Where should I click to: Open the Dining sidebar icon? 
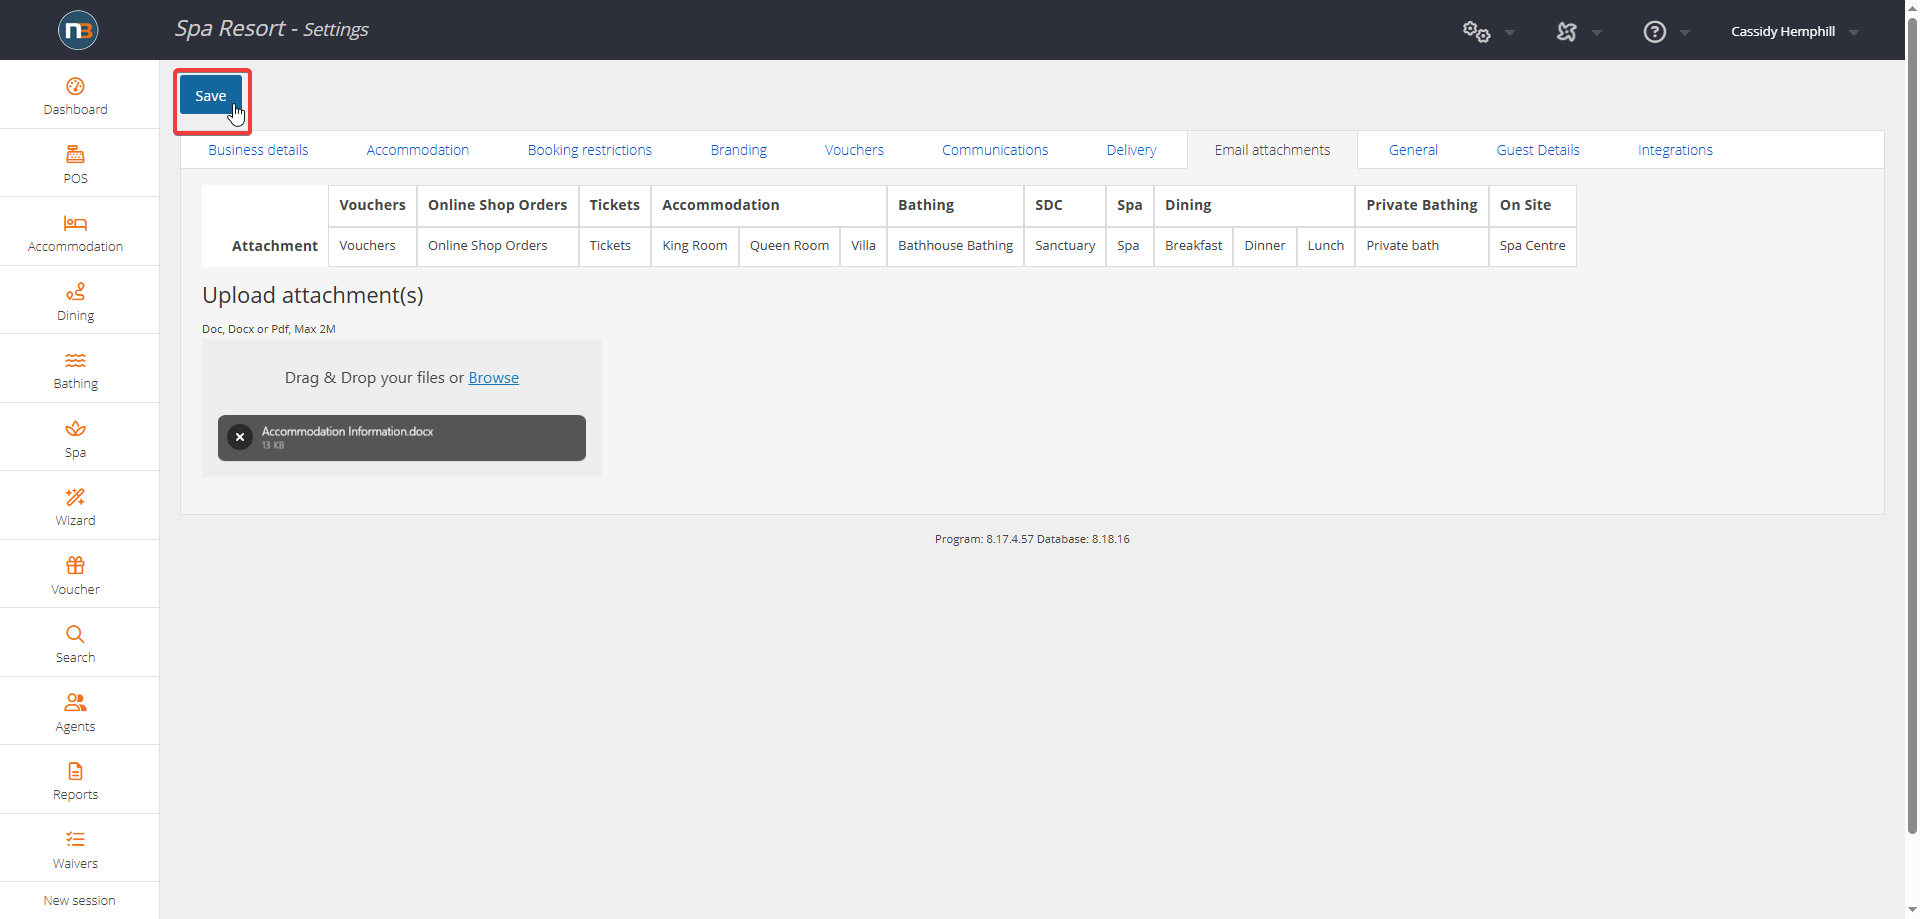tap(75, 291)
